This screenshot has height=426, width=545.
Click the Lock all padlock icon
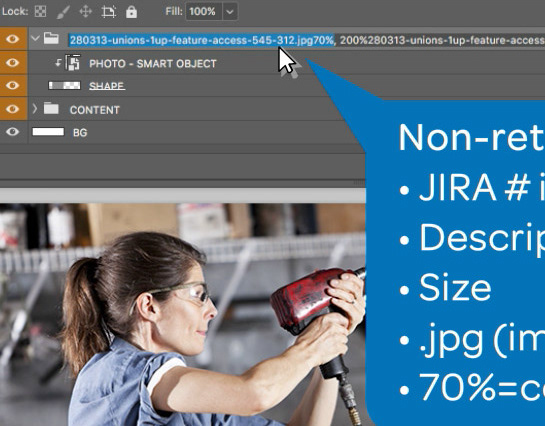(x=131, y=12)
